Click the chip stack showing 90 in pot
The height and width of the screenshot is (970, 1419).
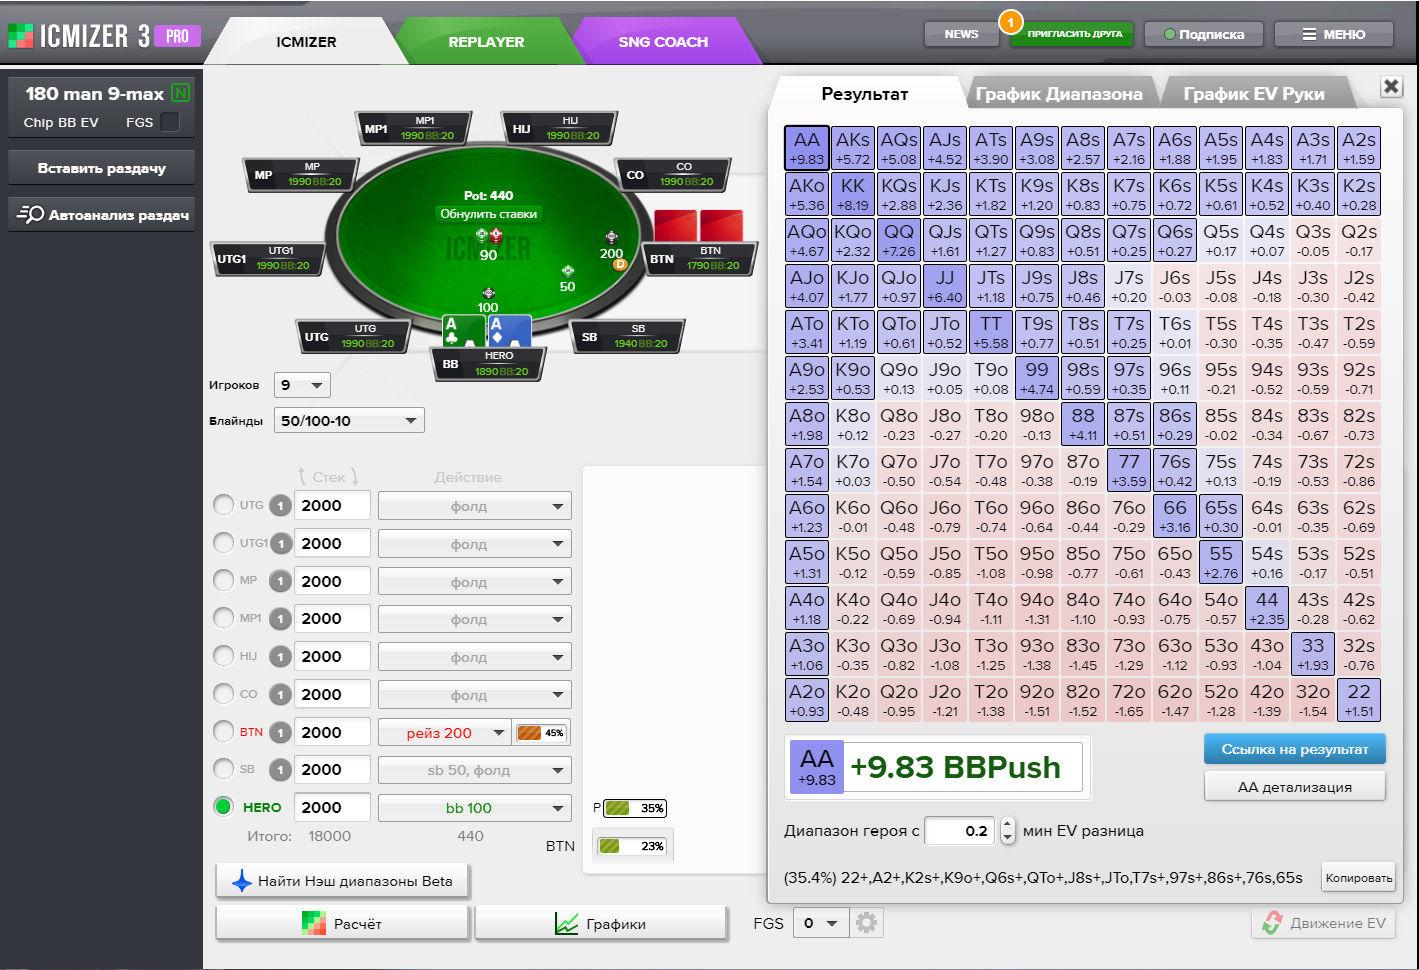488,236
